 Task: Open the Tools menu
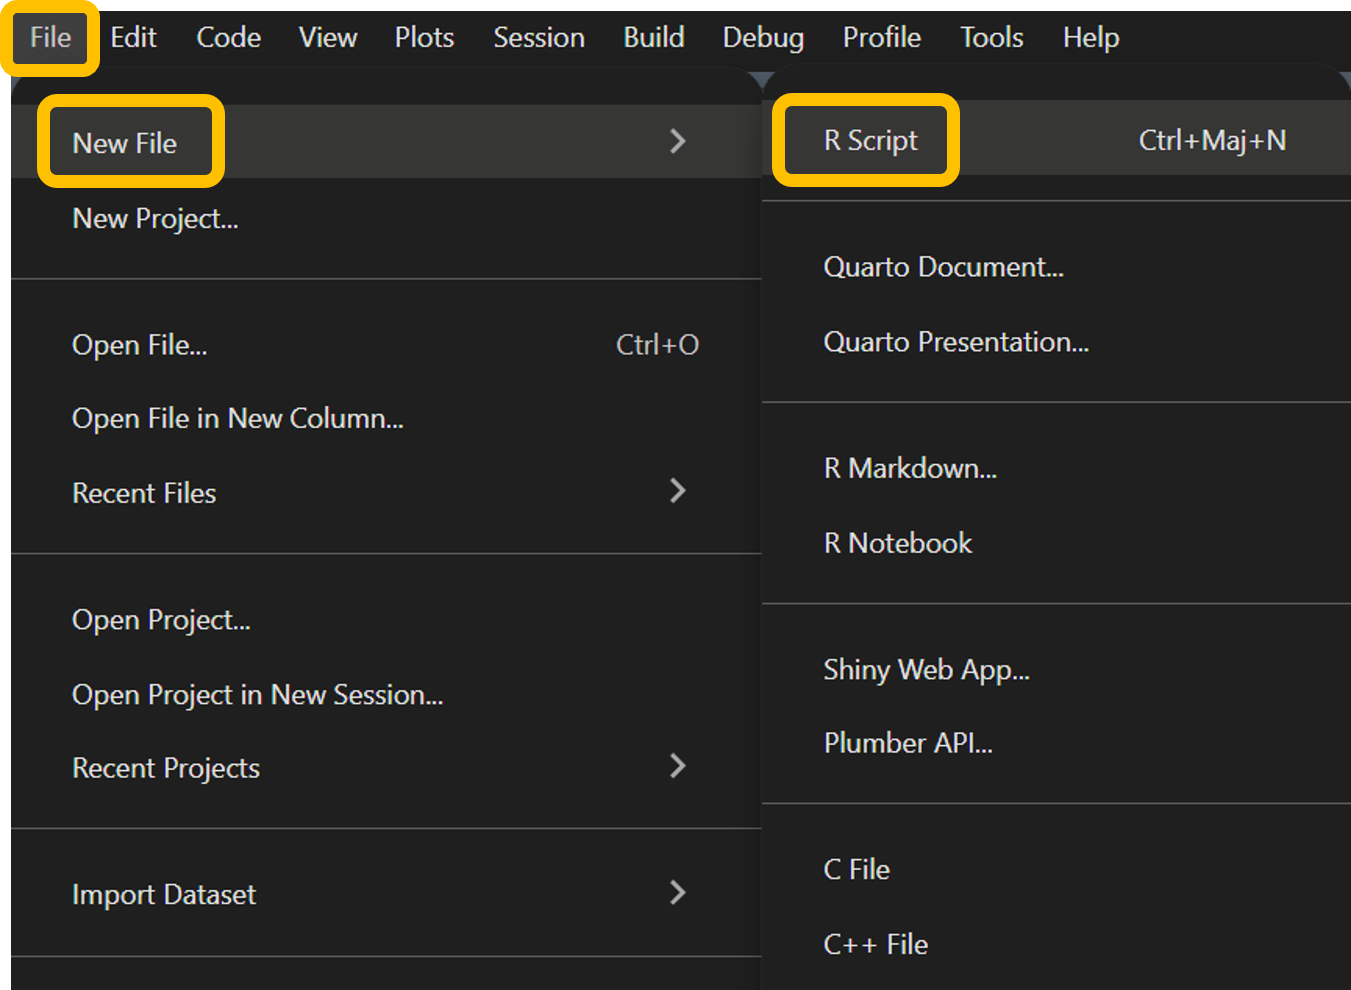pos(991,38)
